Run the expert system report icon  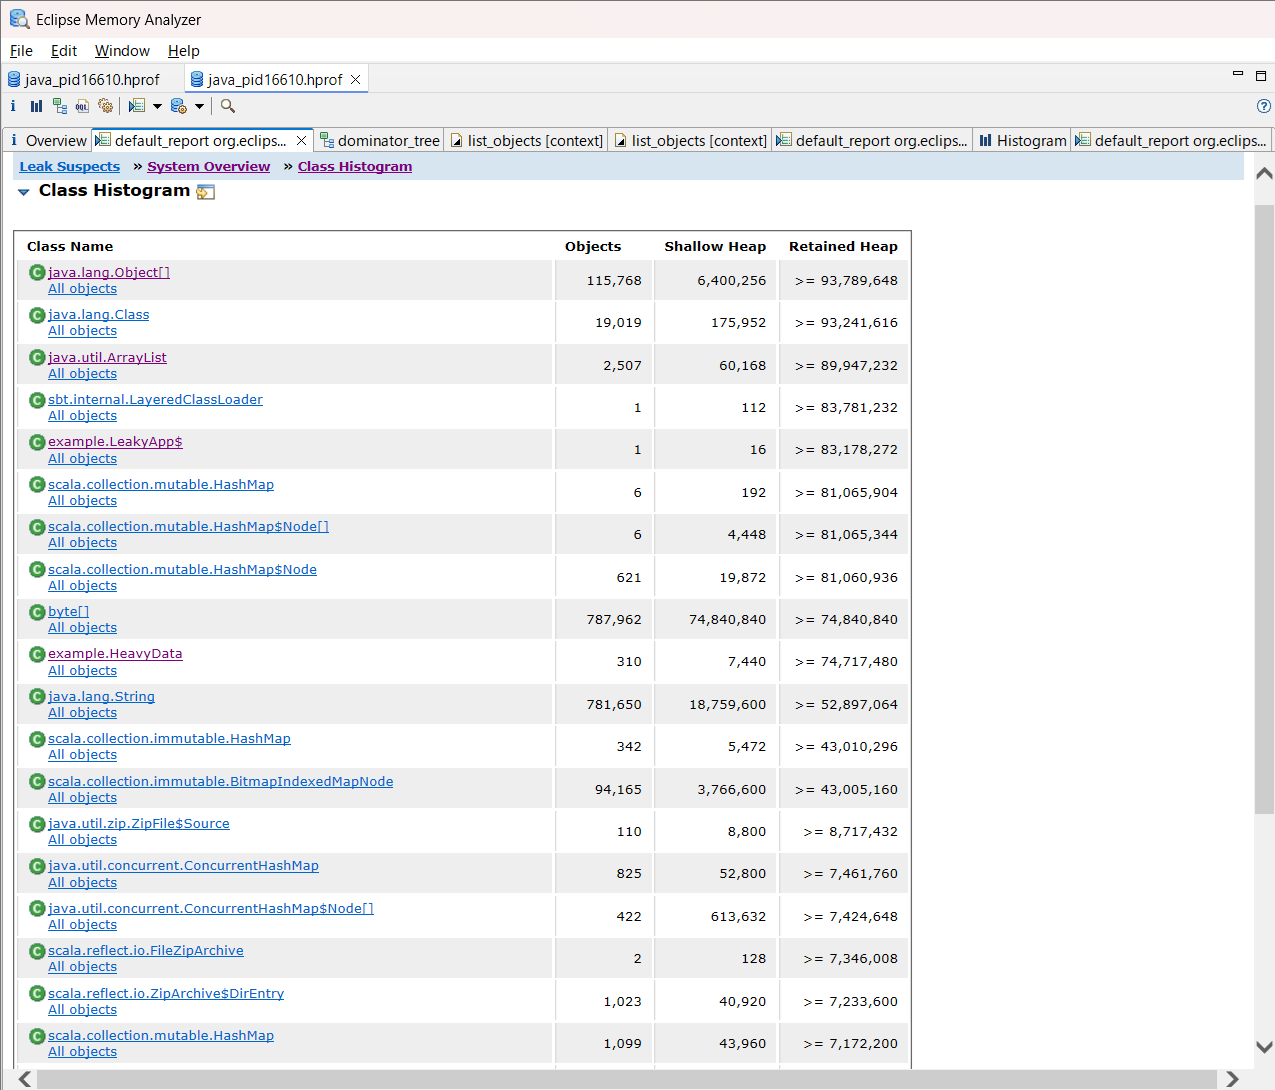(x=137, y=106)
